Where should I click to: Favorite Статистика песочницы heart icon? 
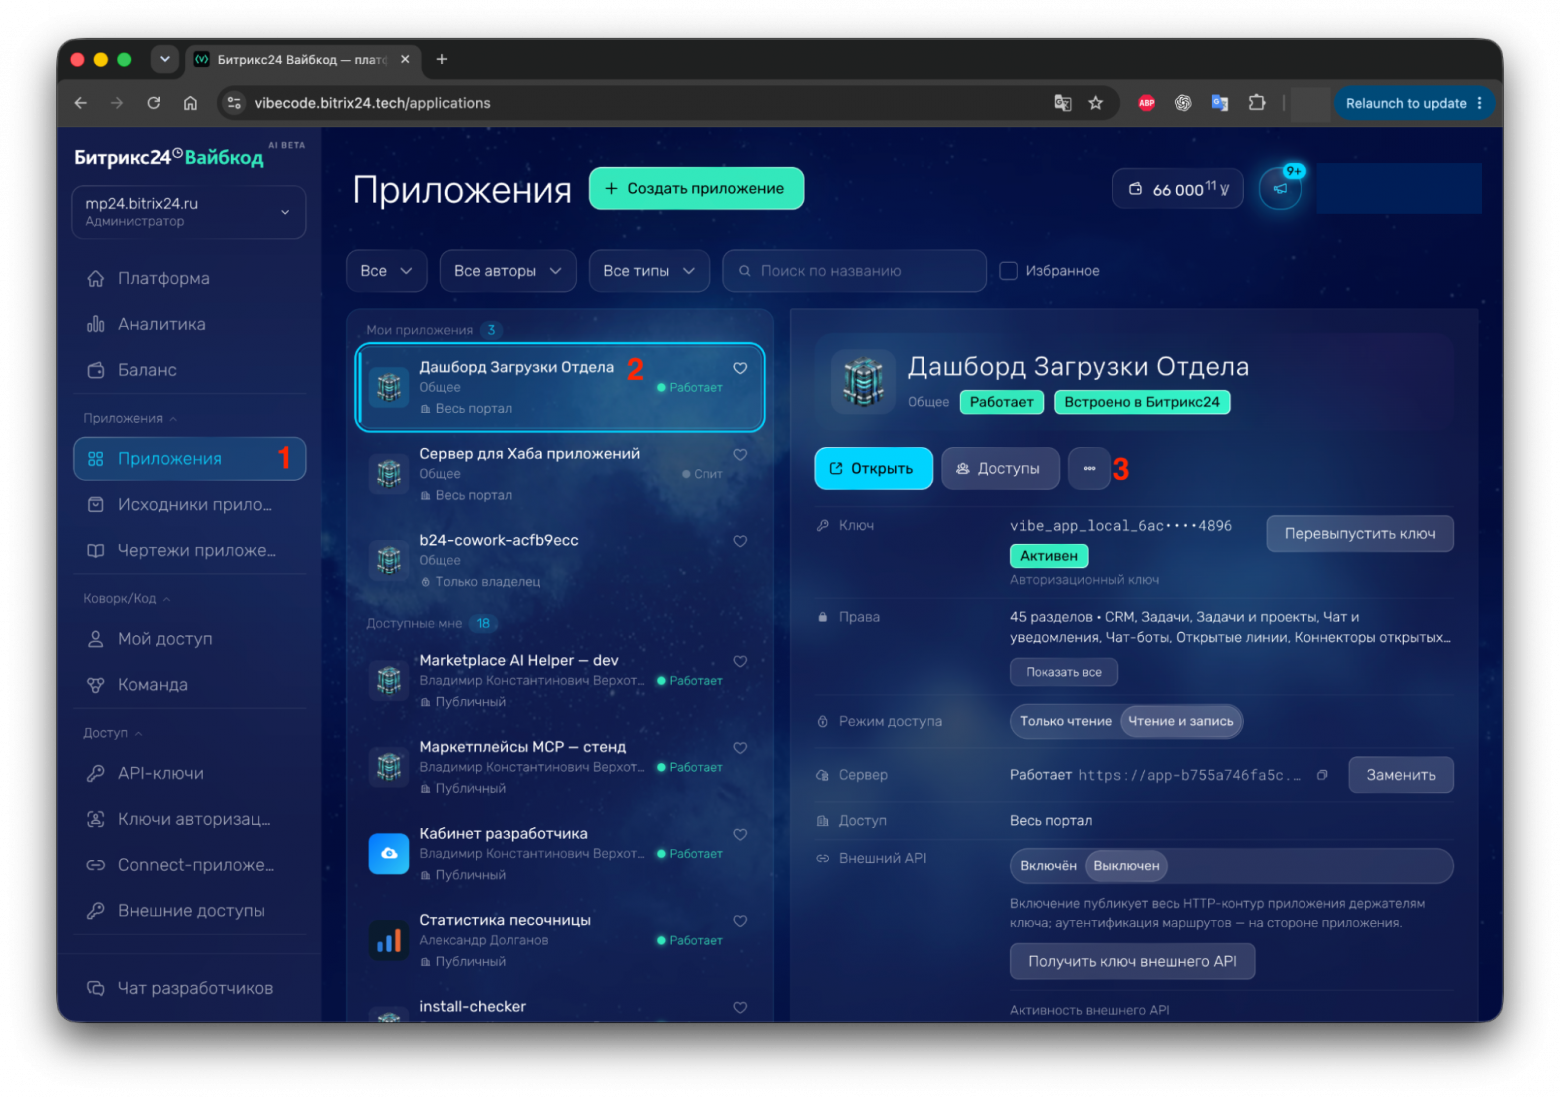tap(740, 921)
